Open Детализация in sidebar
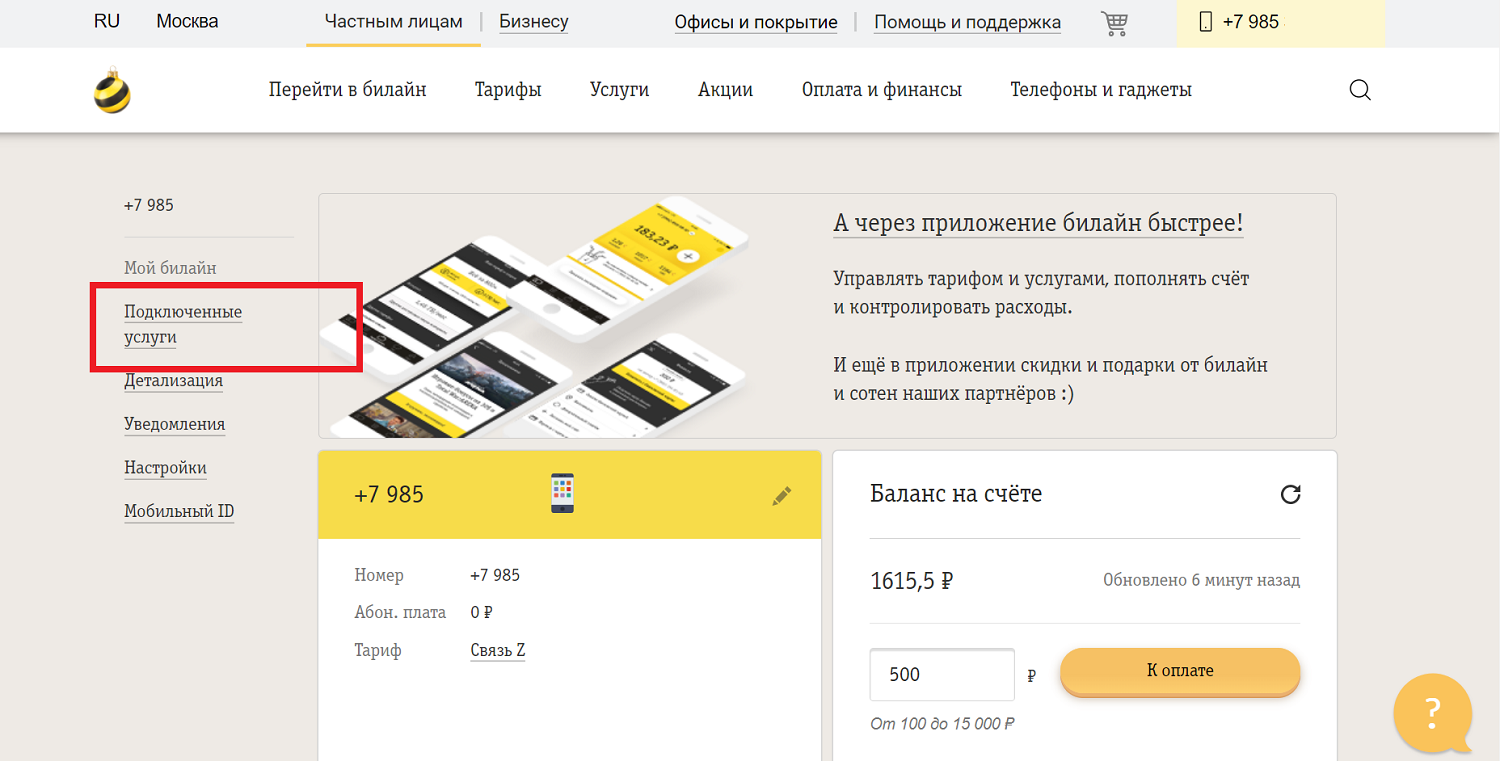 click(x=173, y=381)
